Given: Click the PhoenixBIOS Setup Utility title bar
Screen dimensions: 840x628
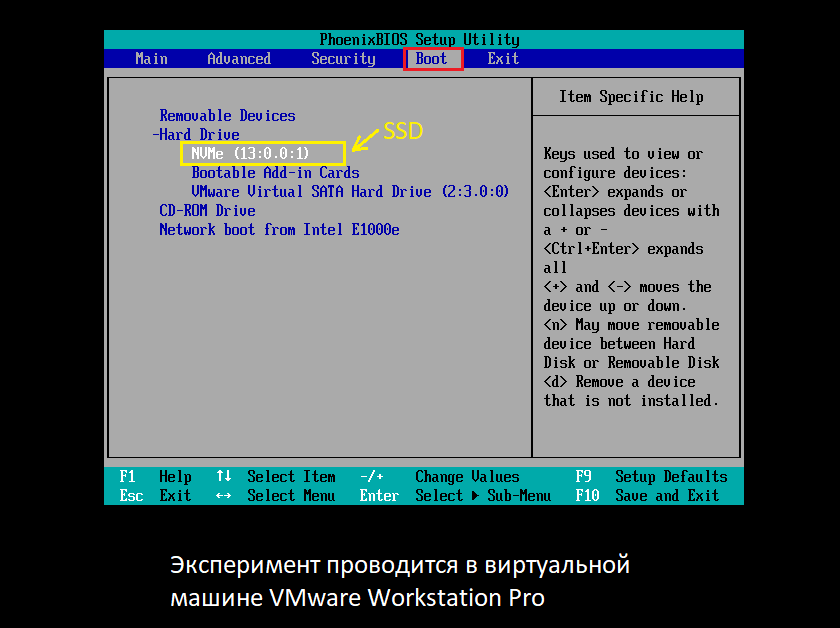Looking at the screenshot, I should (x=419, y=39).
